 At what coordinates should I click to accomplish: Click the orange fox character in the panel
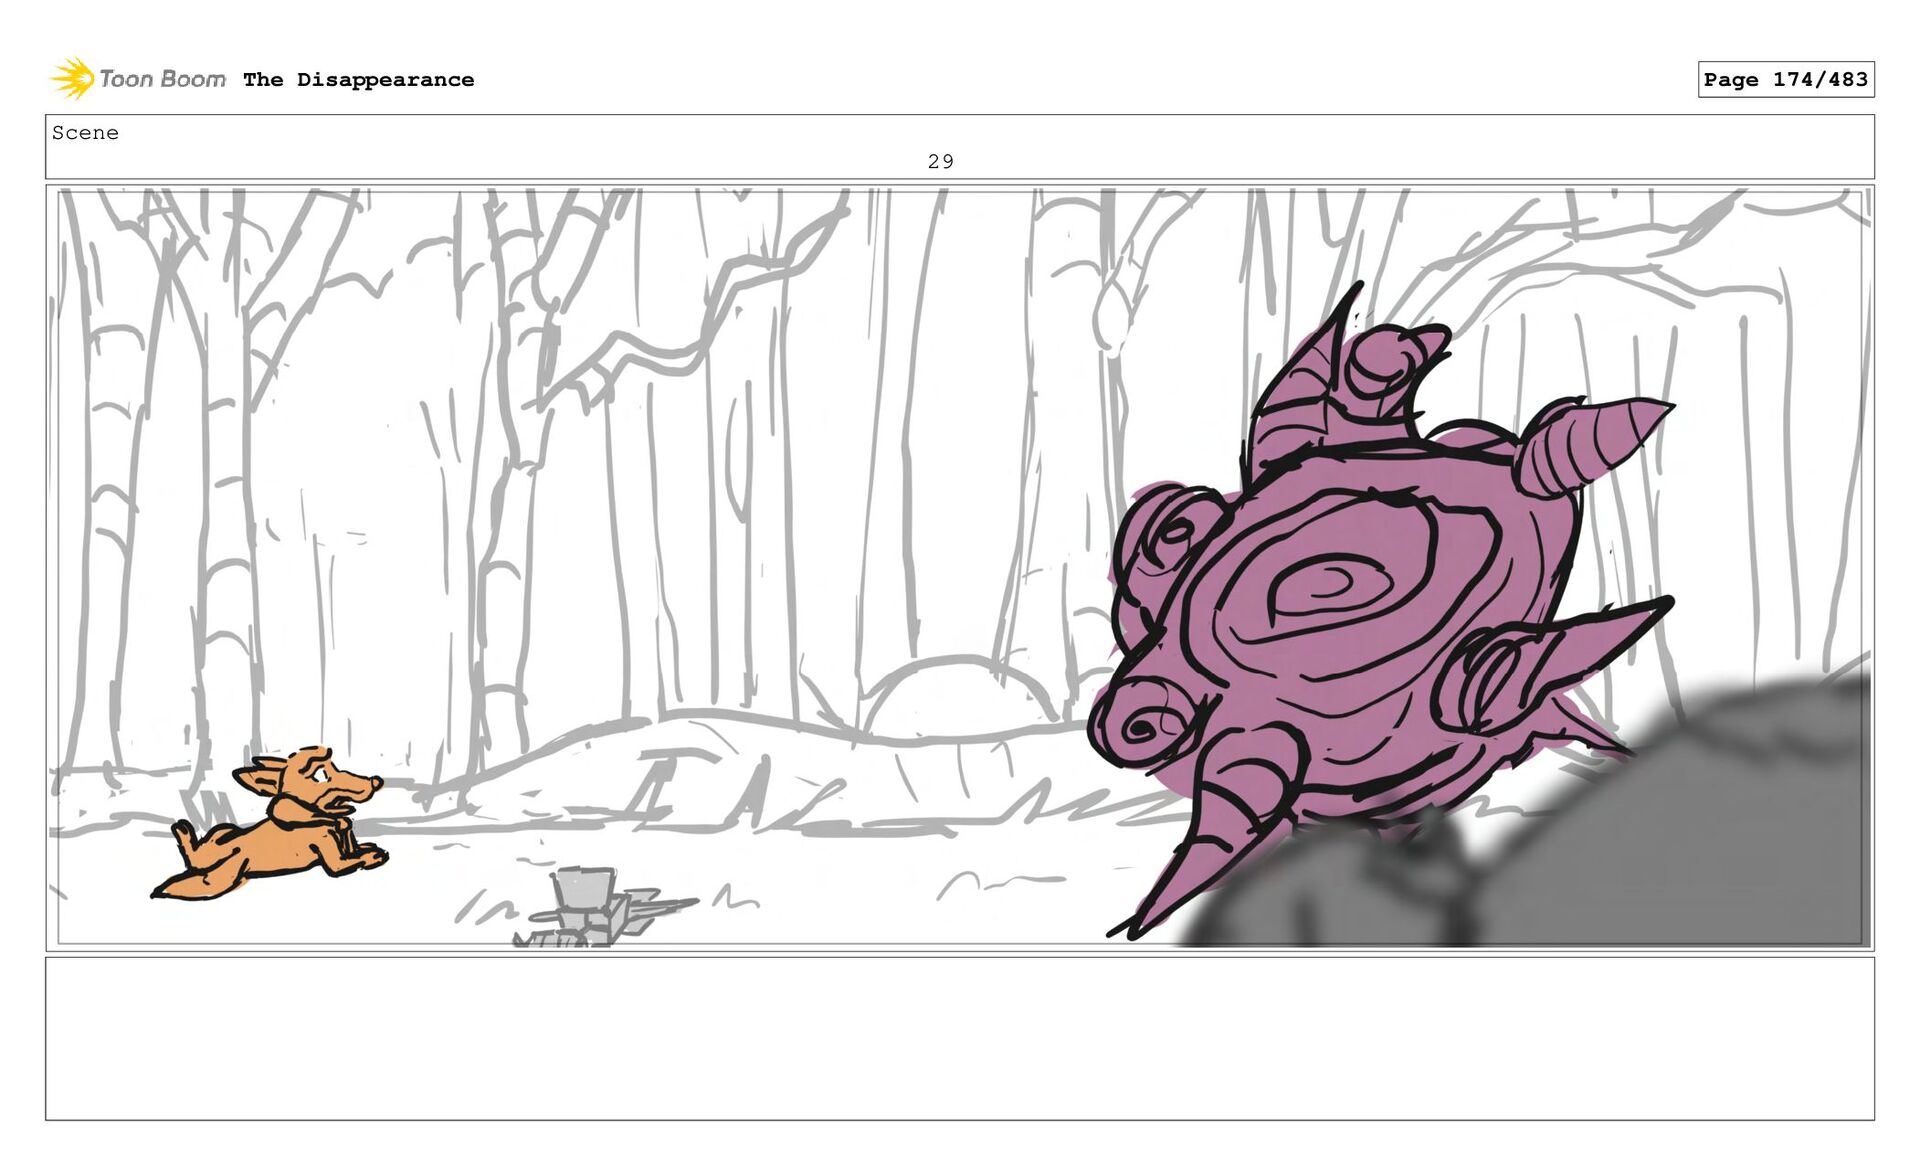tap(270, 824)
